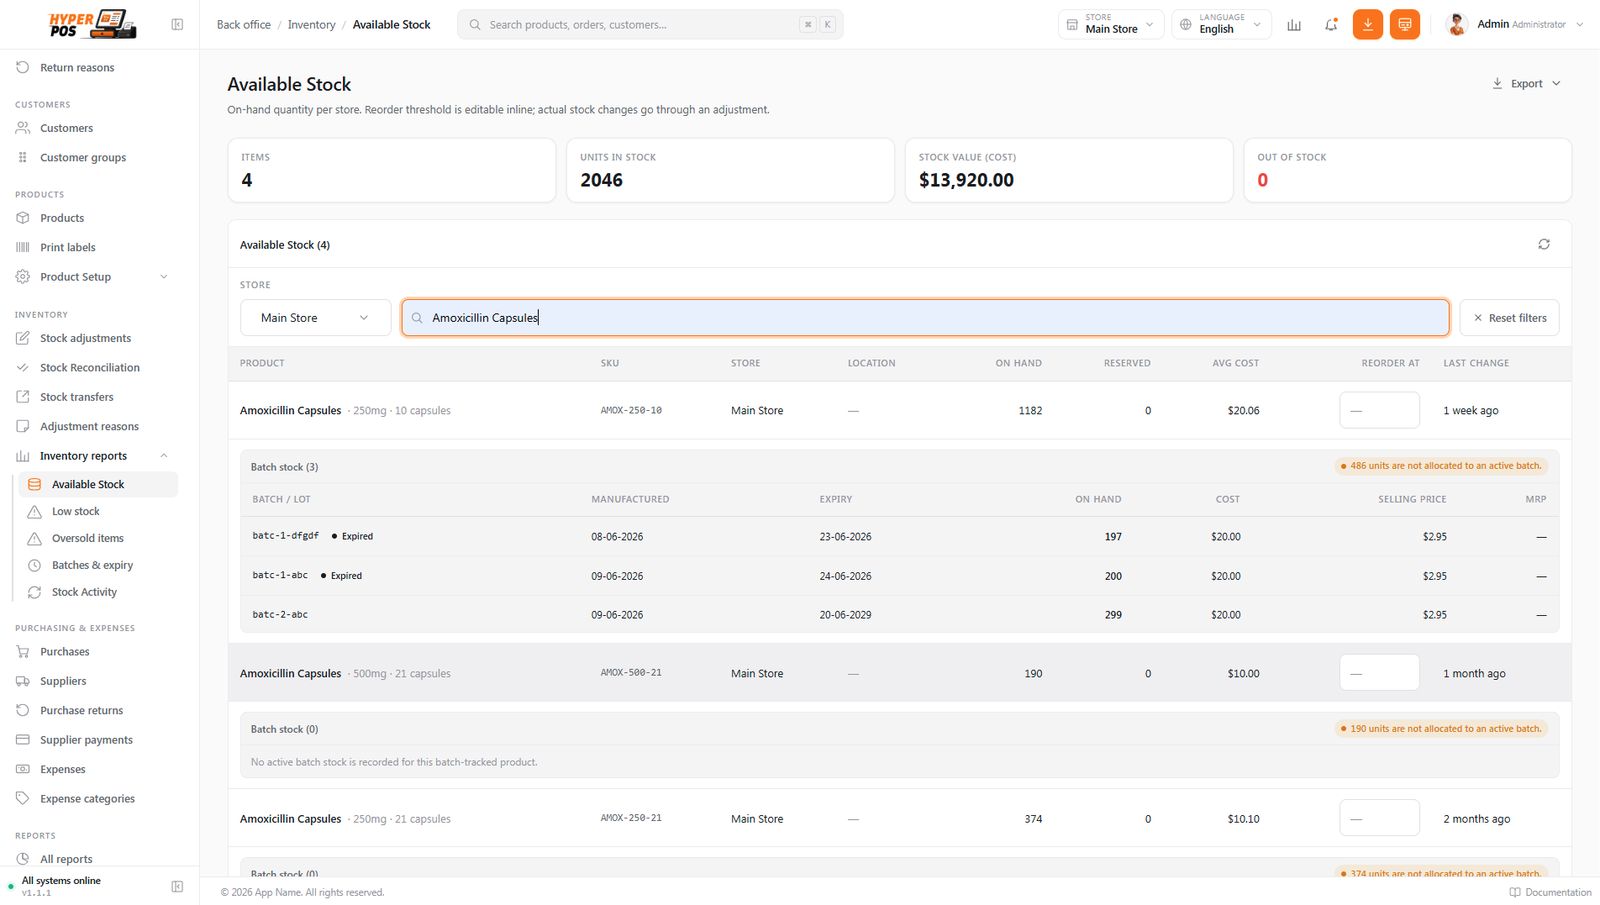Viewport: 1600px width, 905px height.
Task: Open the analytics bar chart icon
Action: pos(1294,25)
